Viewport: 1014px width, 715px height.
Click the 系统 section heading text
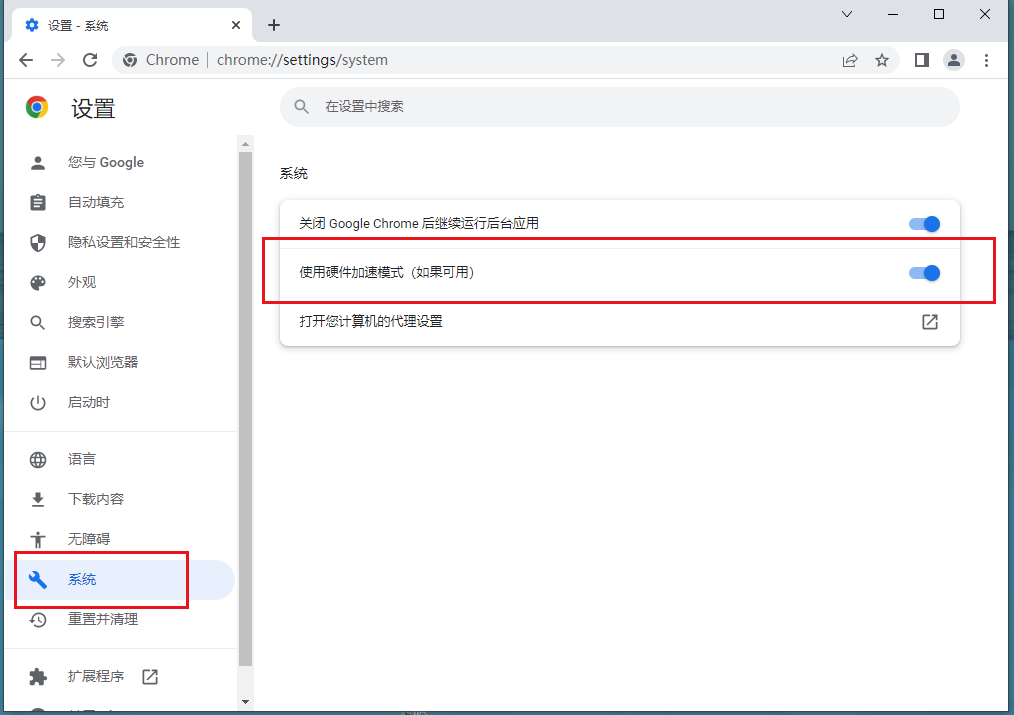[x=294, y=173]
